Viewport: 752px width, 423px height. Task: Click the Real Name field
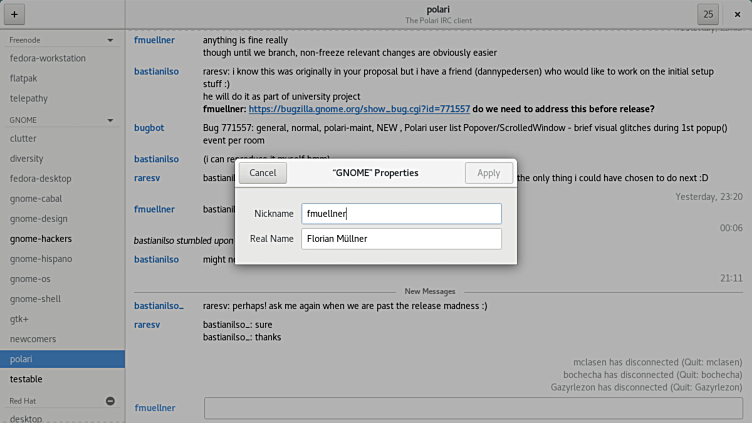click(x=401, y=239)
